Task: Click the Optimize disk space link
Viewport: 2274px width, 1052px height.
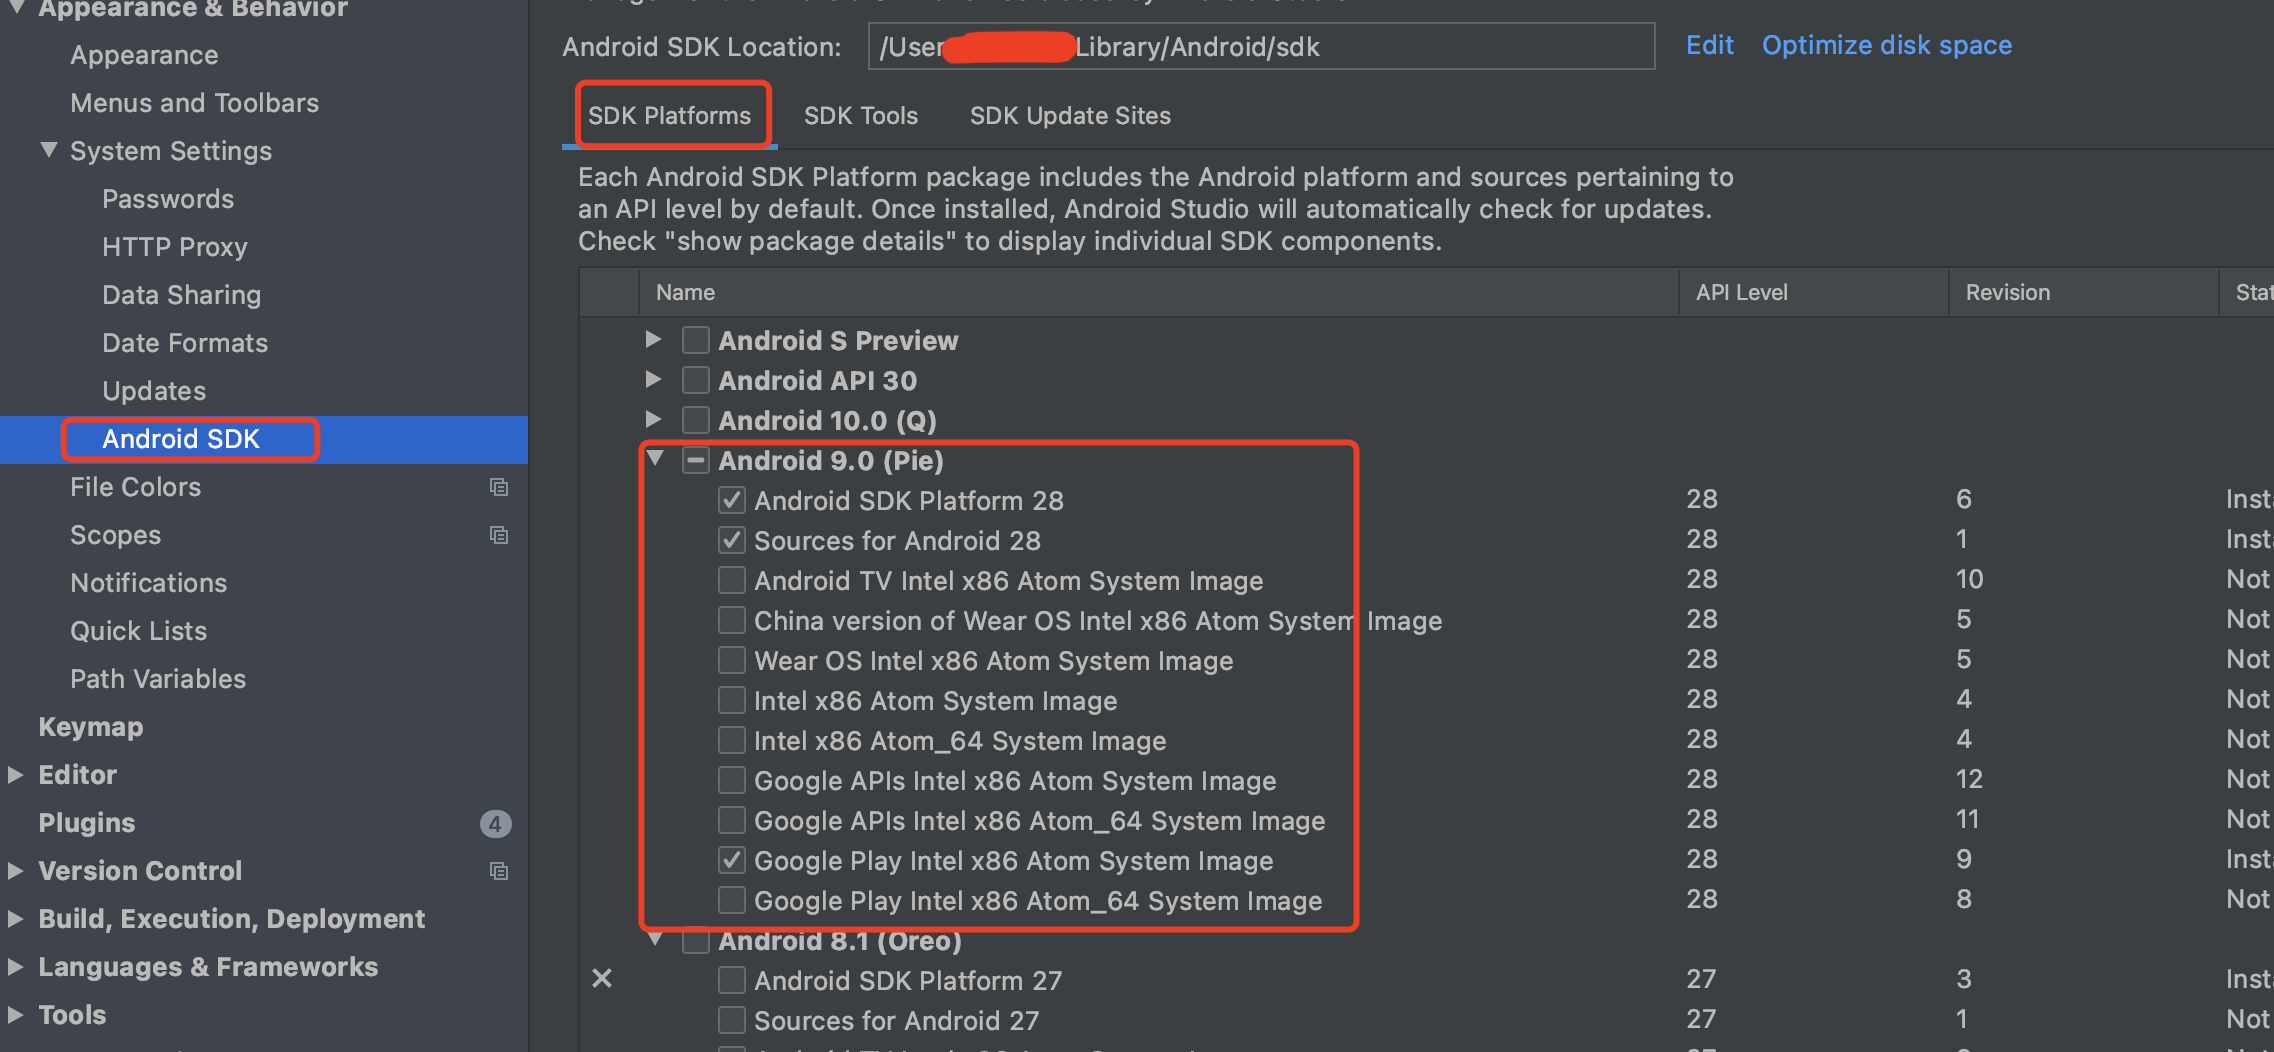Action: point(1887,45)
